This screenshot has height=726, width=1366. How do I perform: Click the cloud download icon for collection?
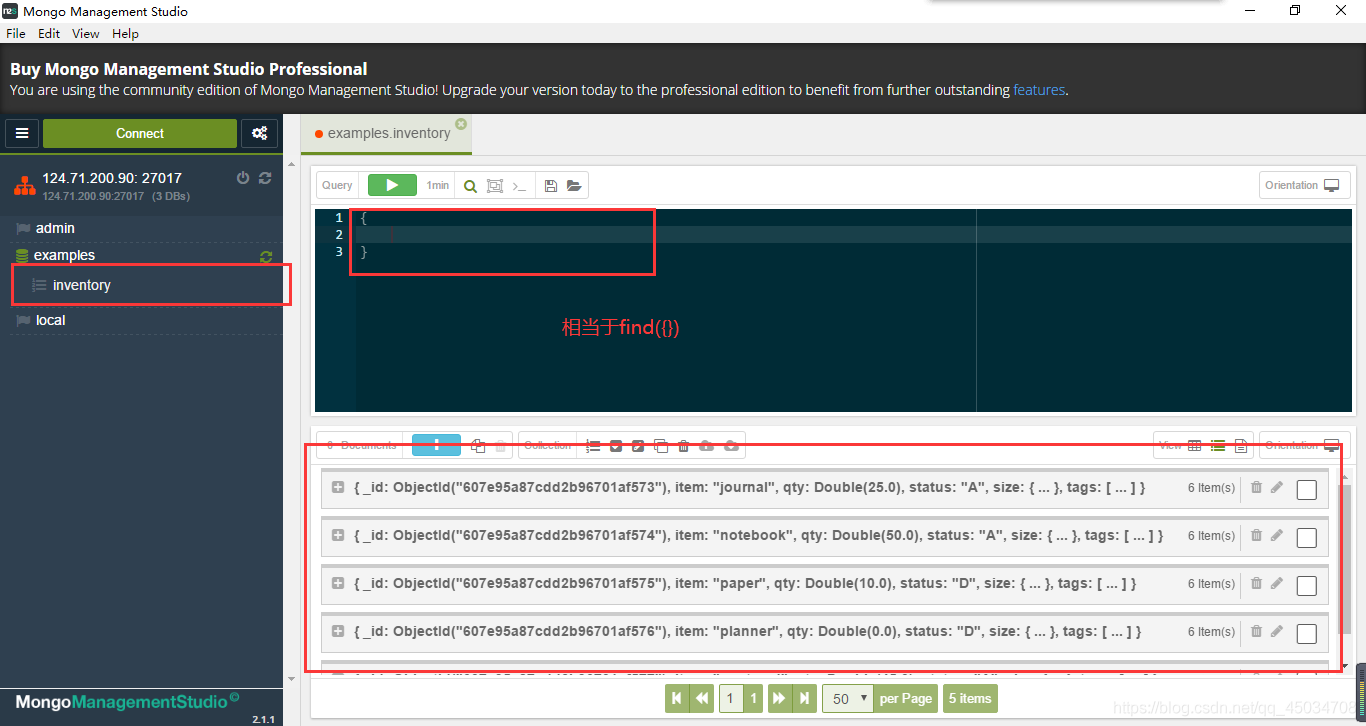[x=731, y=446]
